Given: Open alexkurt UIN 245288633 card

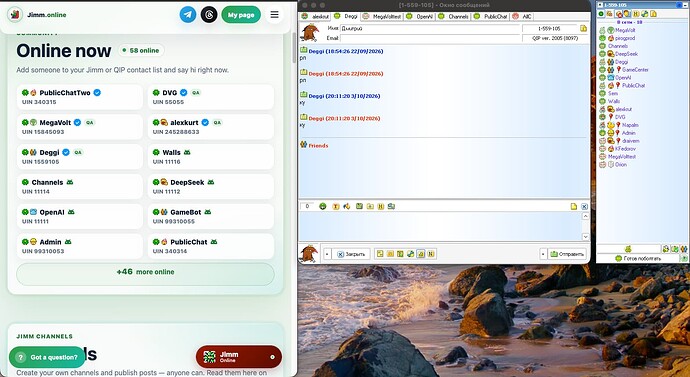Looking at the screenshot, I should [x=210, y=127].
